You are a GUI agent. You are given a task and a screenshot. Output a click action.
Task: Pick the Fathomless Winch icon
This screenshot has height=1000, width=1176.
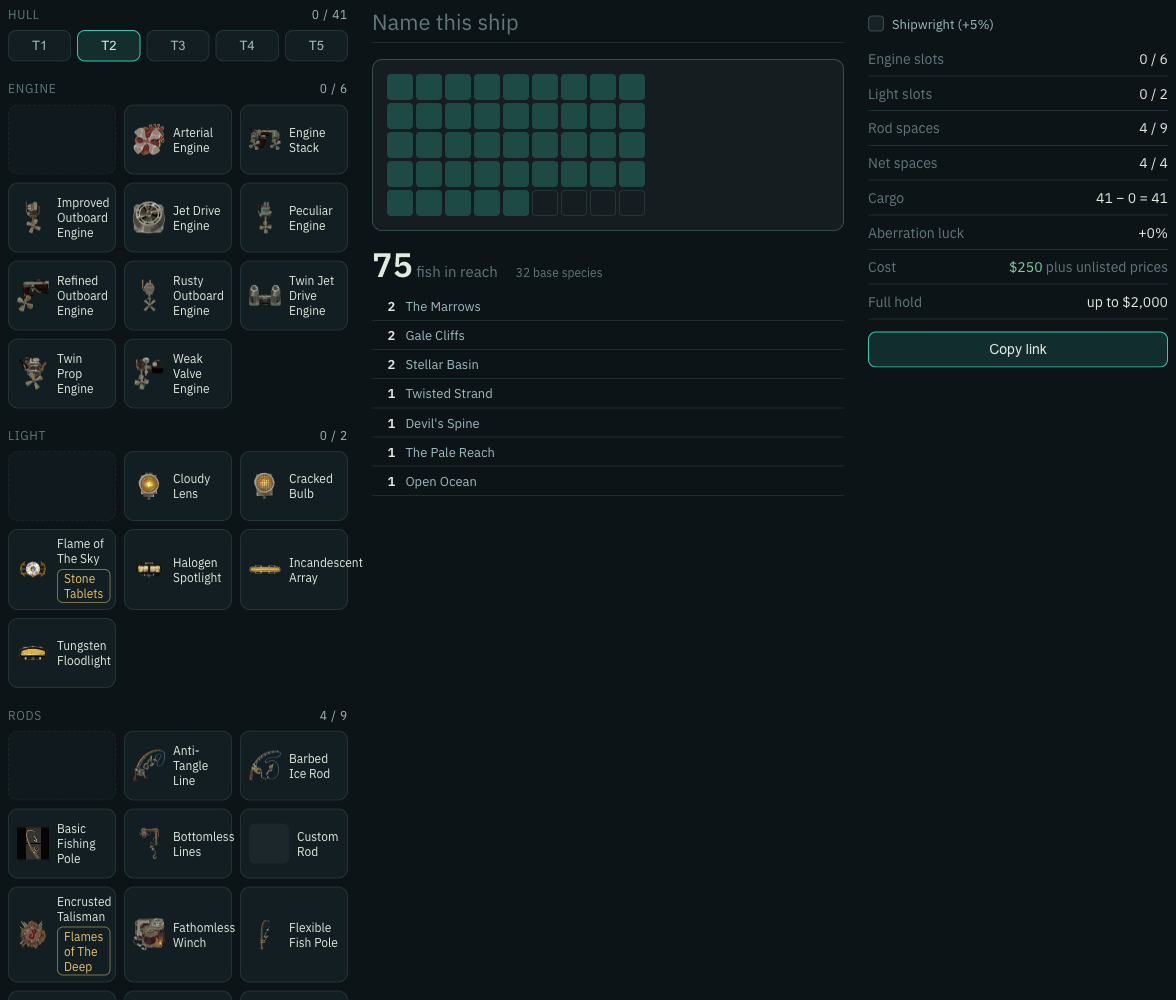click(x=148, y=935)
